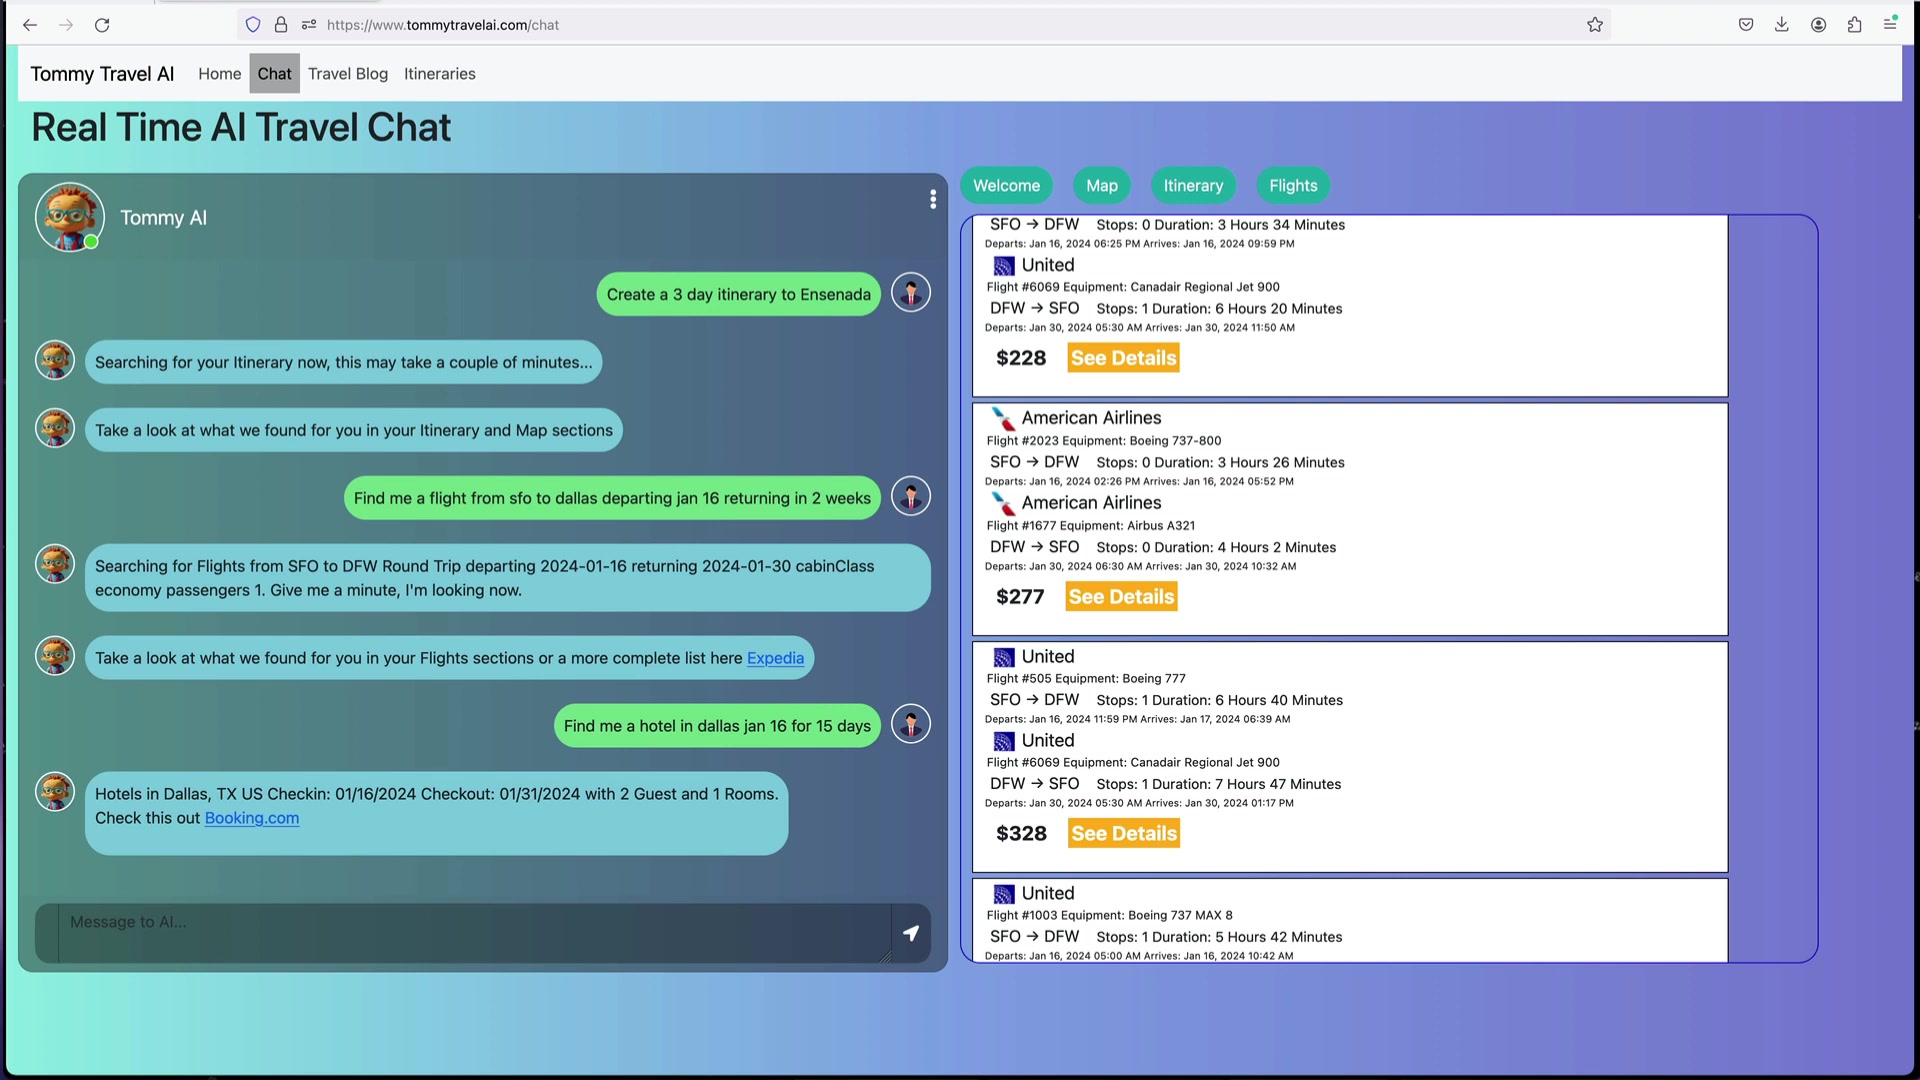Open the Travel Blog nav item
Screen dimensions: 1920x1080
point(348,74)
